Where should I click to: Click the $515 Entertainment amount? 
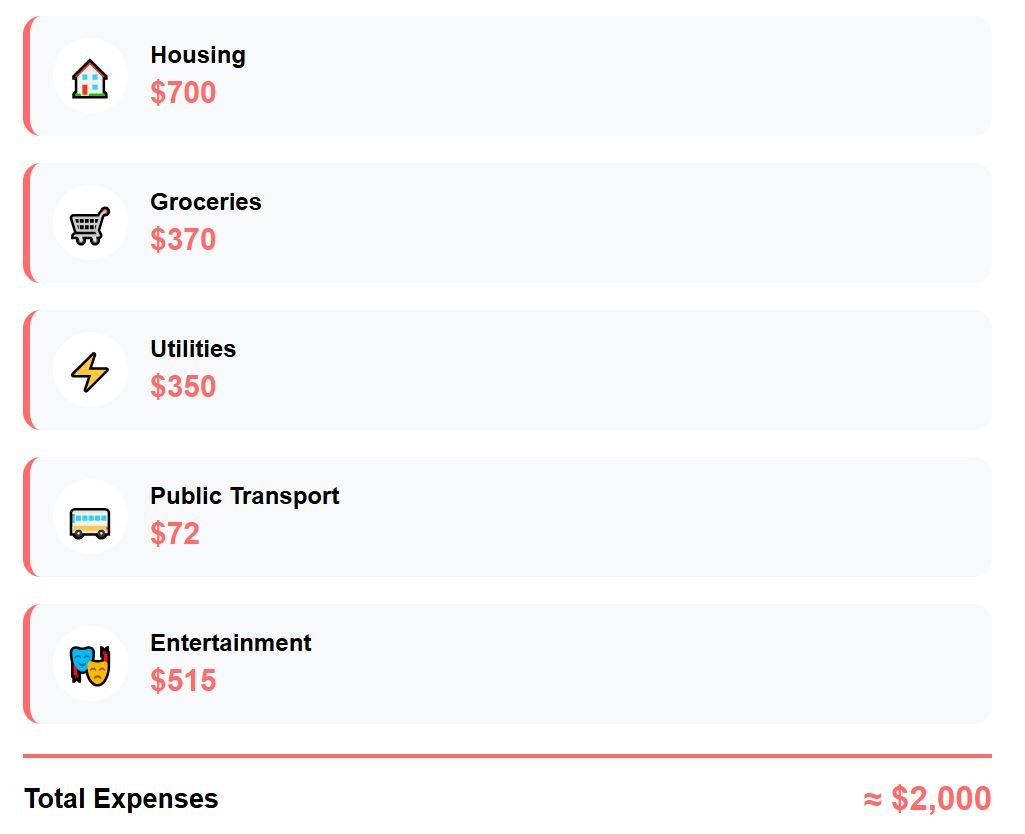(x=183, y=681)
